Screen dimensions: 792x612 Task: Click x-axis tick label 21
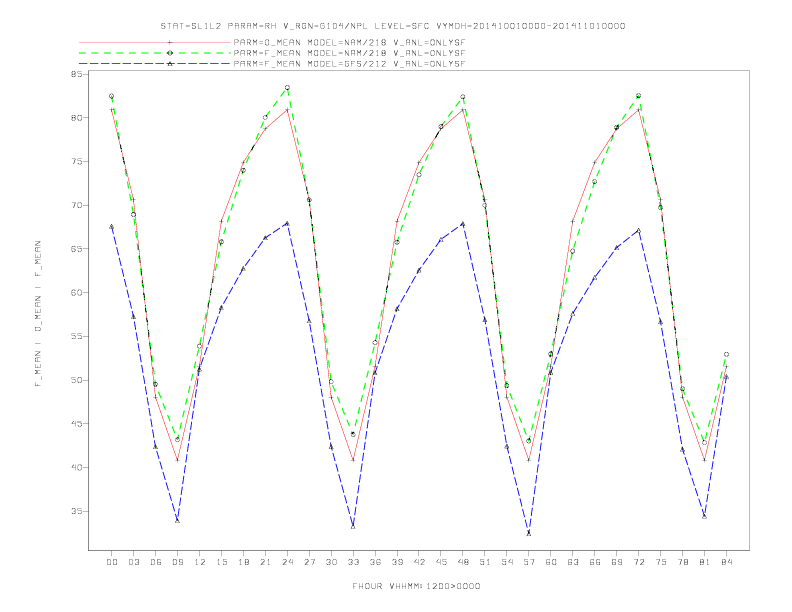(266, 562)
